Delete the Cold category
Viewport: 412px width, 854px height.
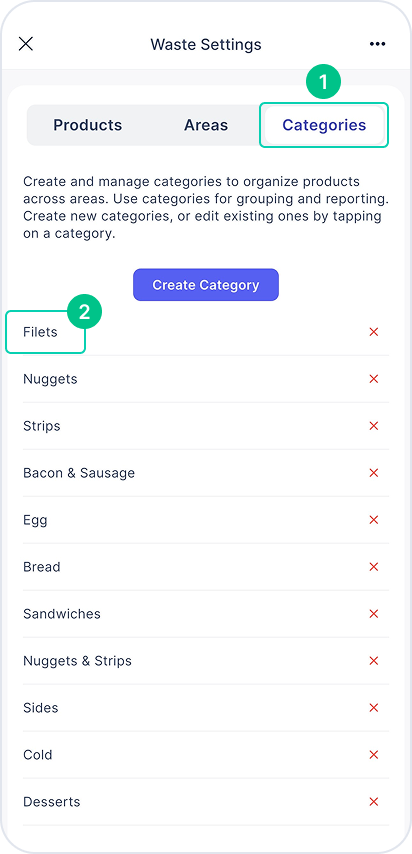pos(374,754)
